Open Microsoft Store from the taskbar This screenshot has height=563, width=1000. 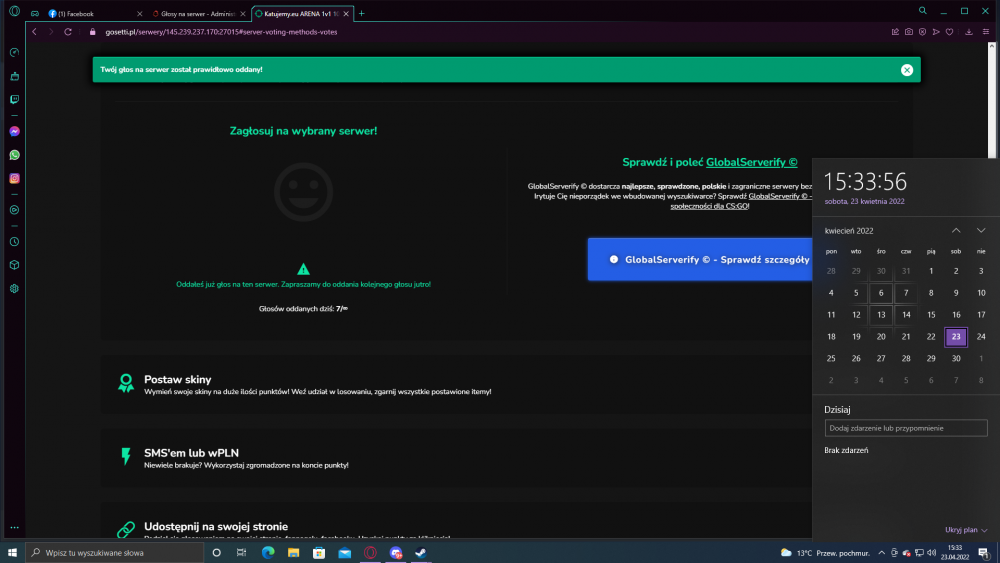point(319,553)
